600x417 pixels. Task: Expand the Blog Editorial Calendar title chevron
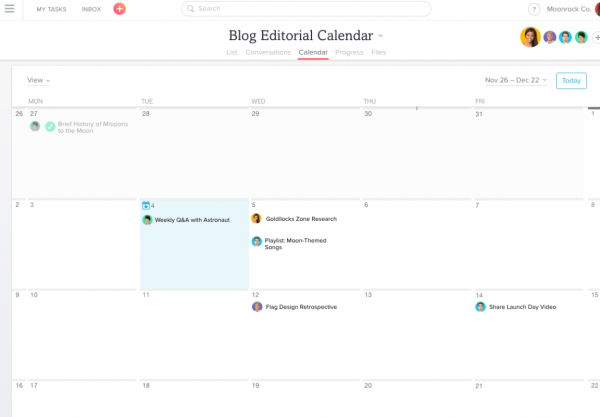click(380, 36)
